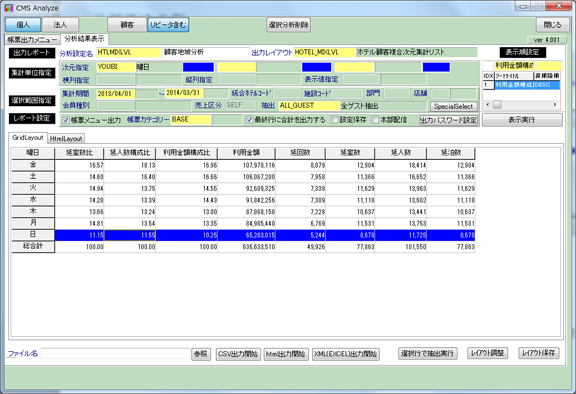Run 表示実行
Screen dimensions: 576x394
click(x=522, y=120)
